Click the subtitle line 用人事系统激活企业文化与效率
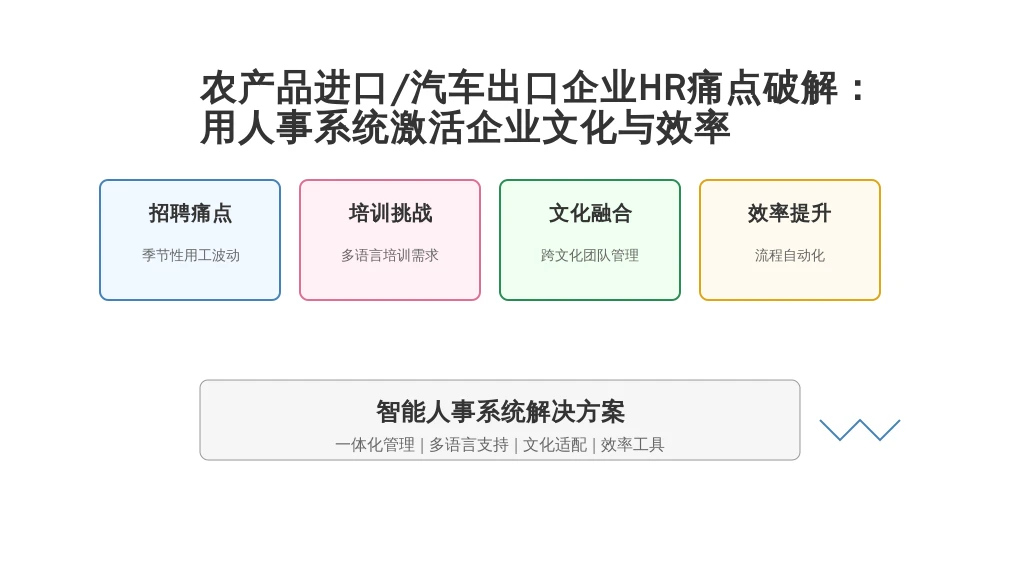 pos(465,128)
